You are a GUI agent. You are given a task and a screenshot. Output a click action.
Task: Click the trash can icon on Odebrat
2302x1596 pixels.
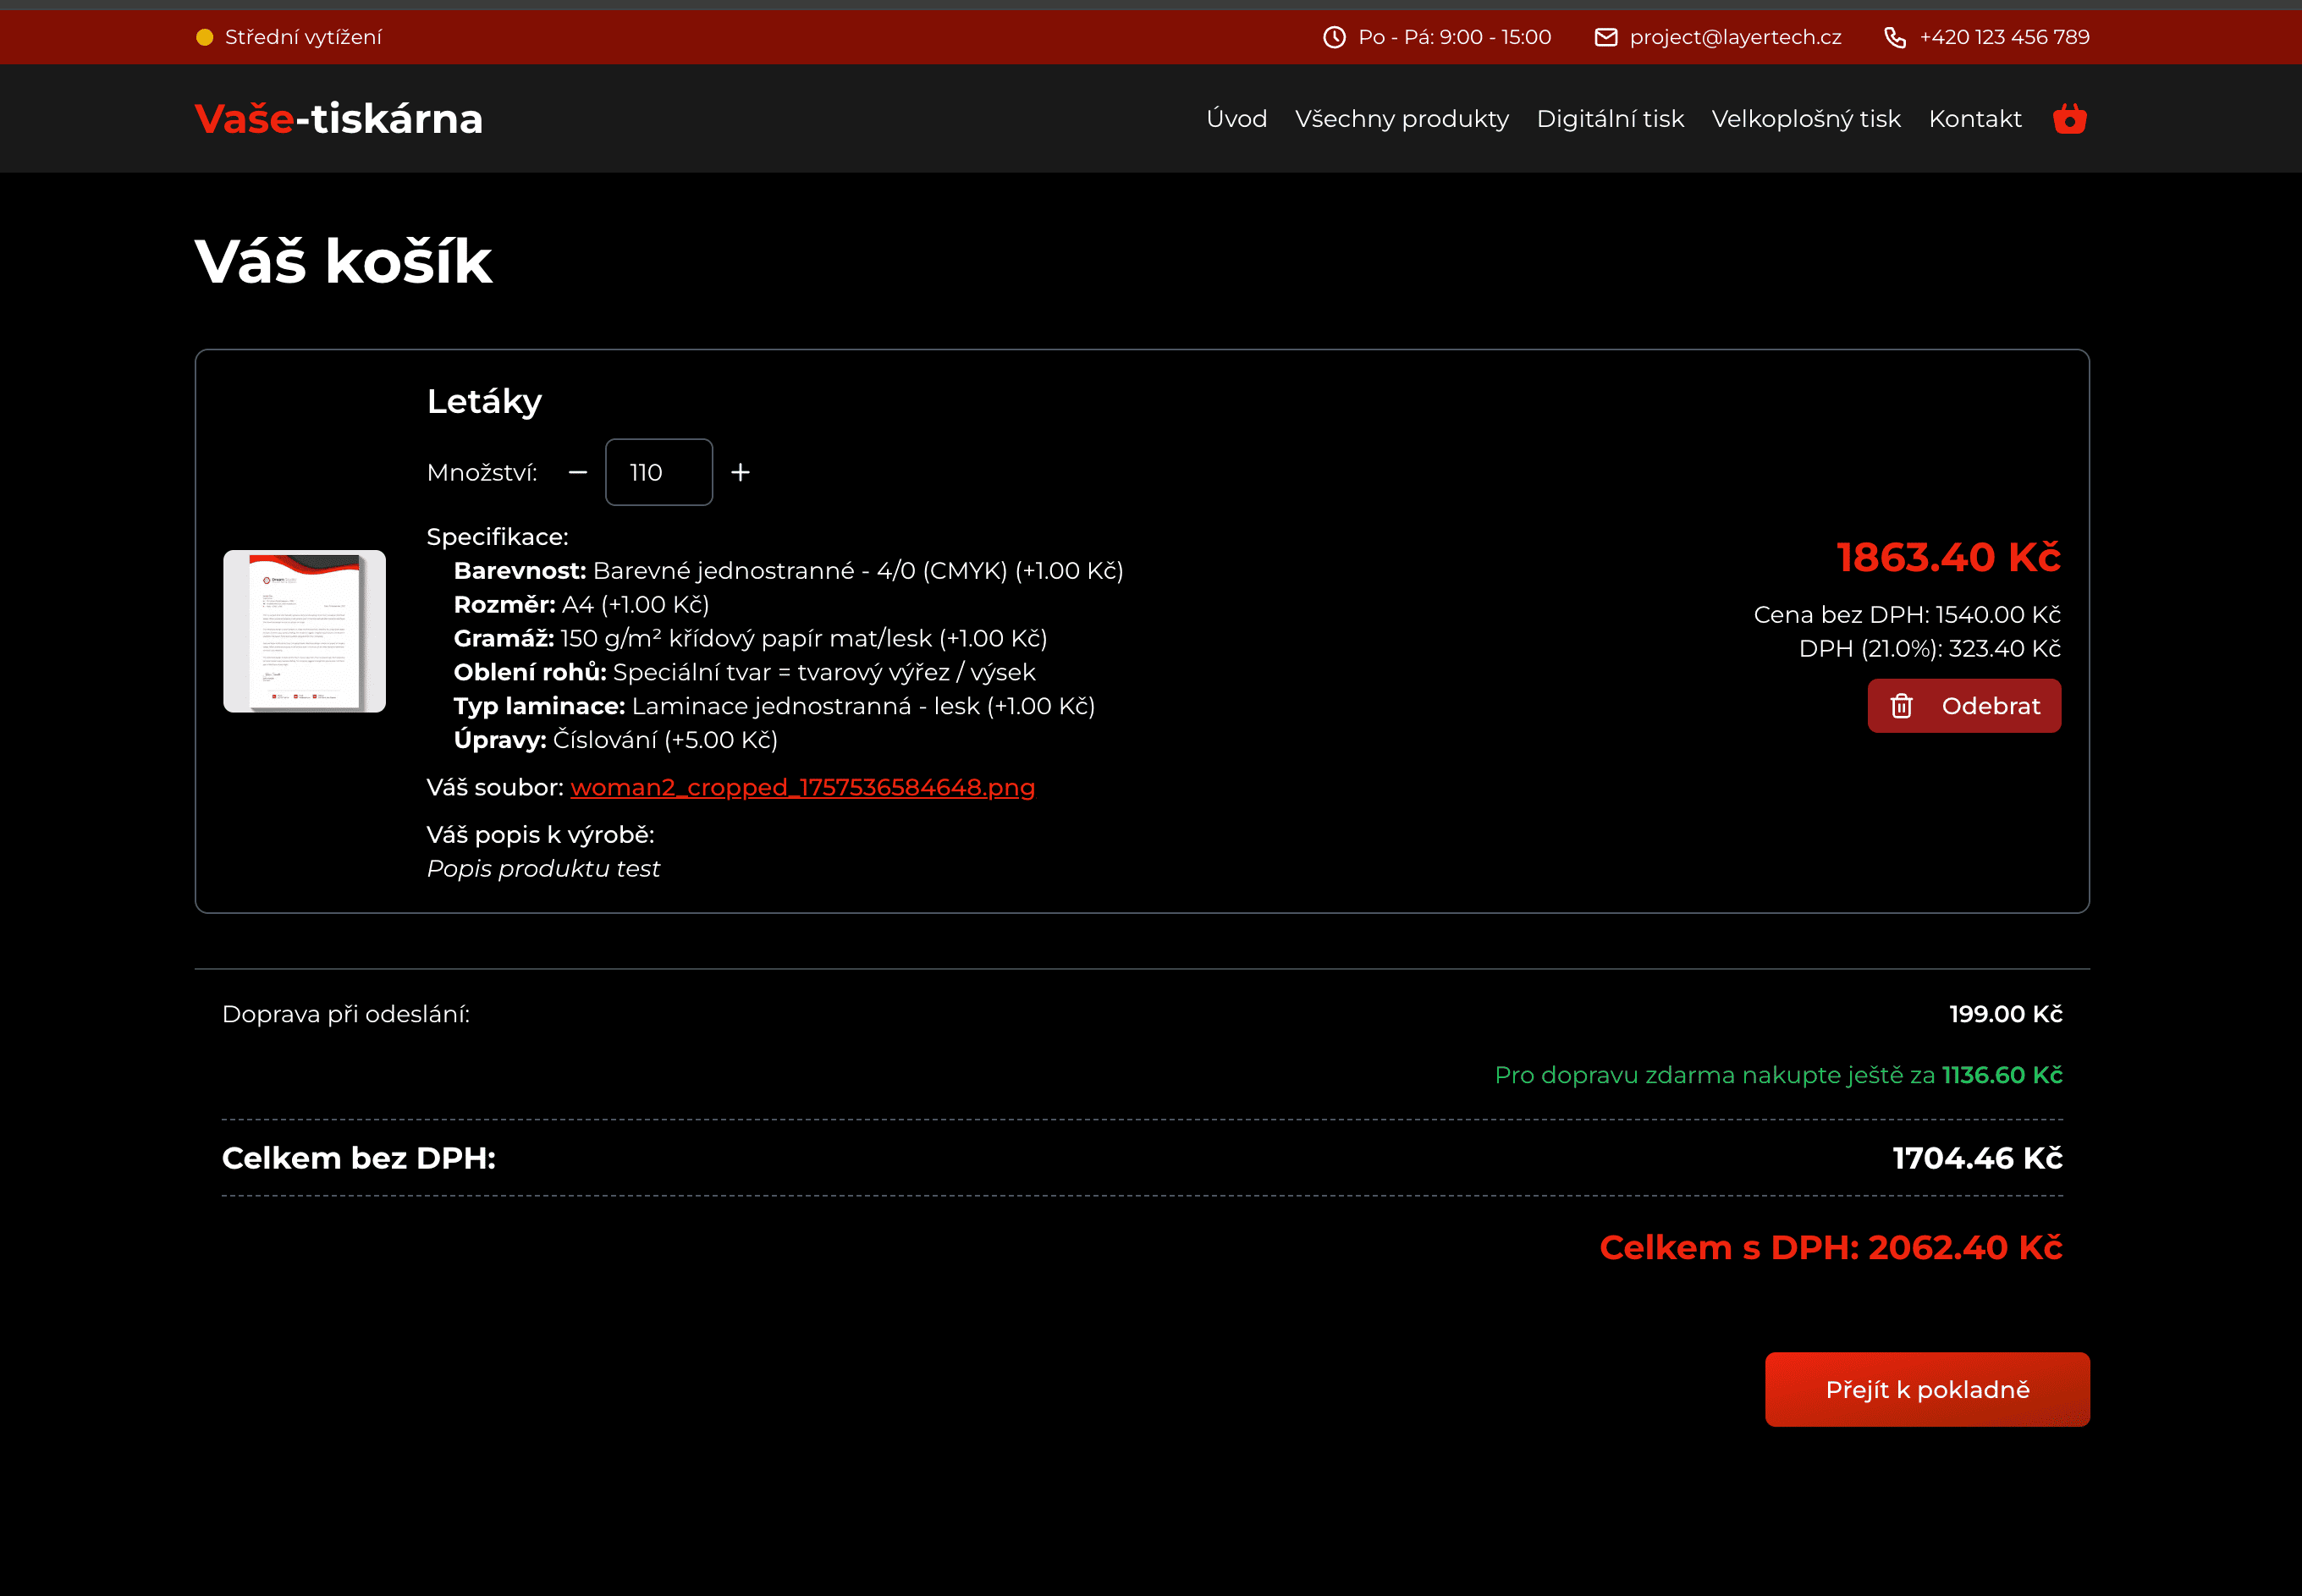pyautogui.click(x=1901, y=706)
